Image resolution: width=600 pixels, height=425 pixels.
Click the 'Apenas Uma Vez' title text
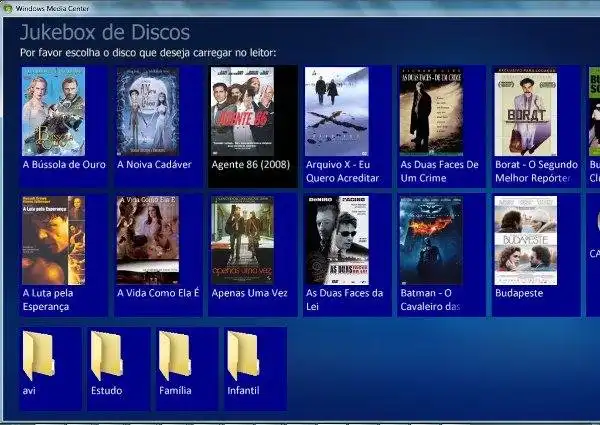[x=249, y=293]
